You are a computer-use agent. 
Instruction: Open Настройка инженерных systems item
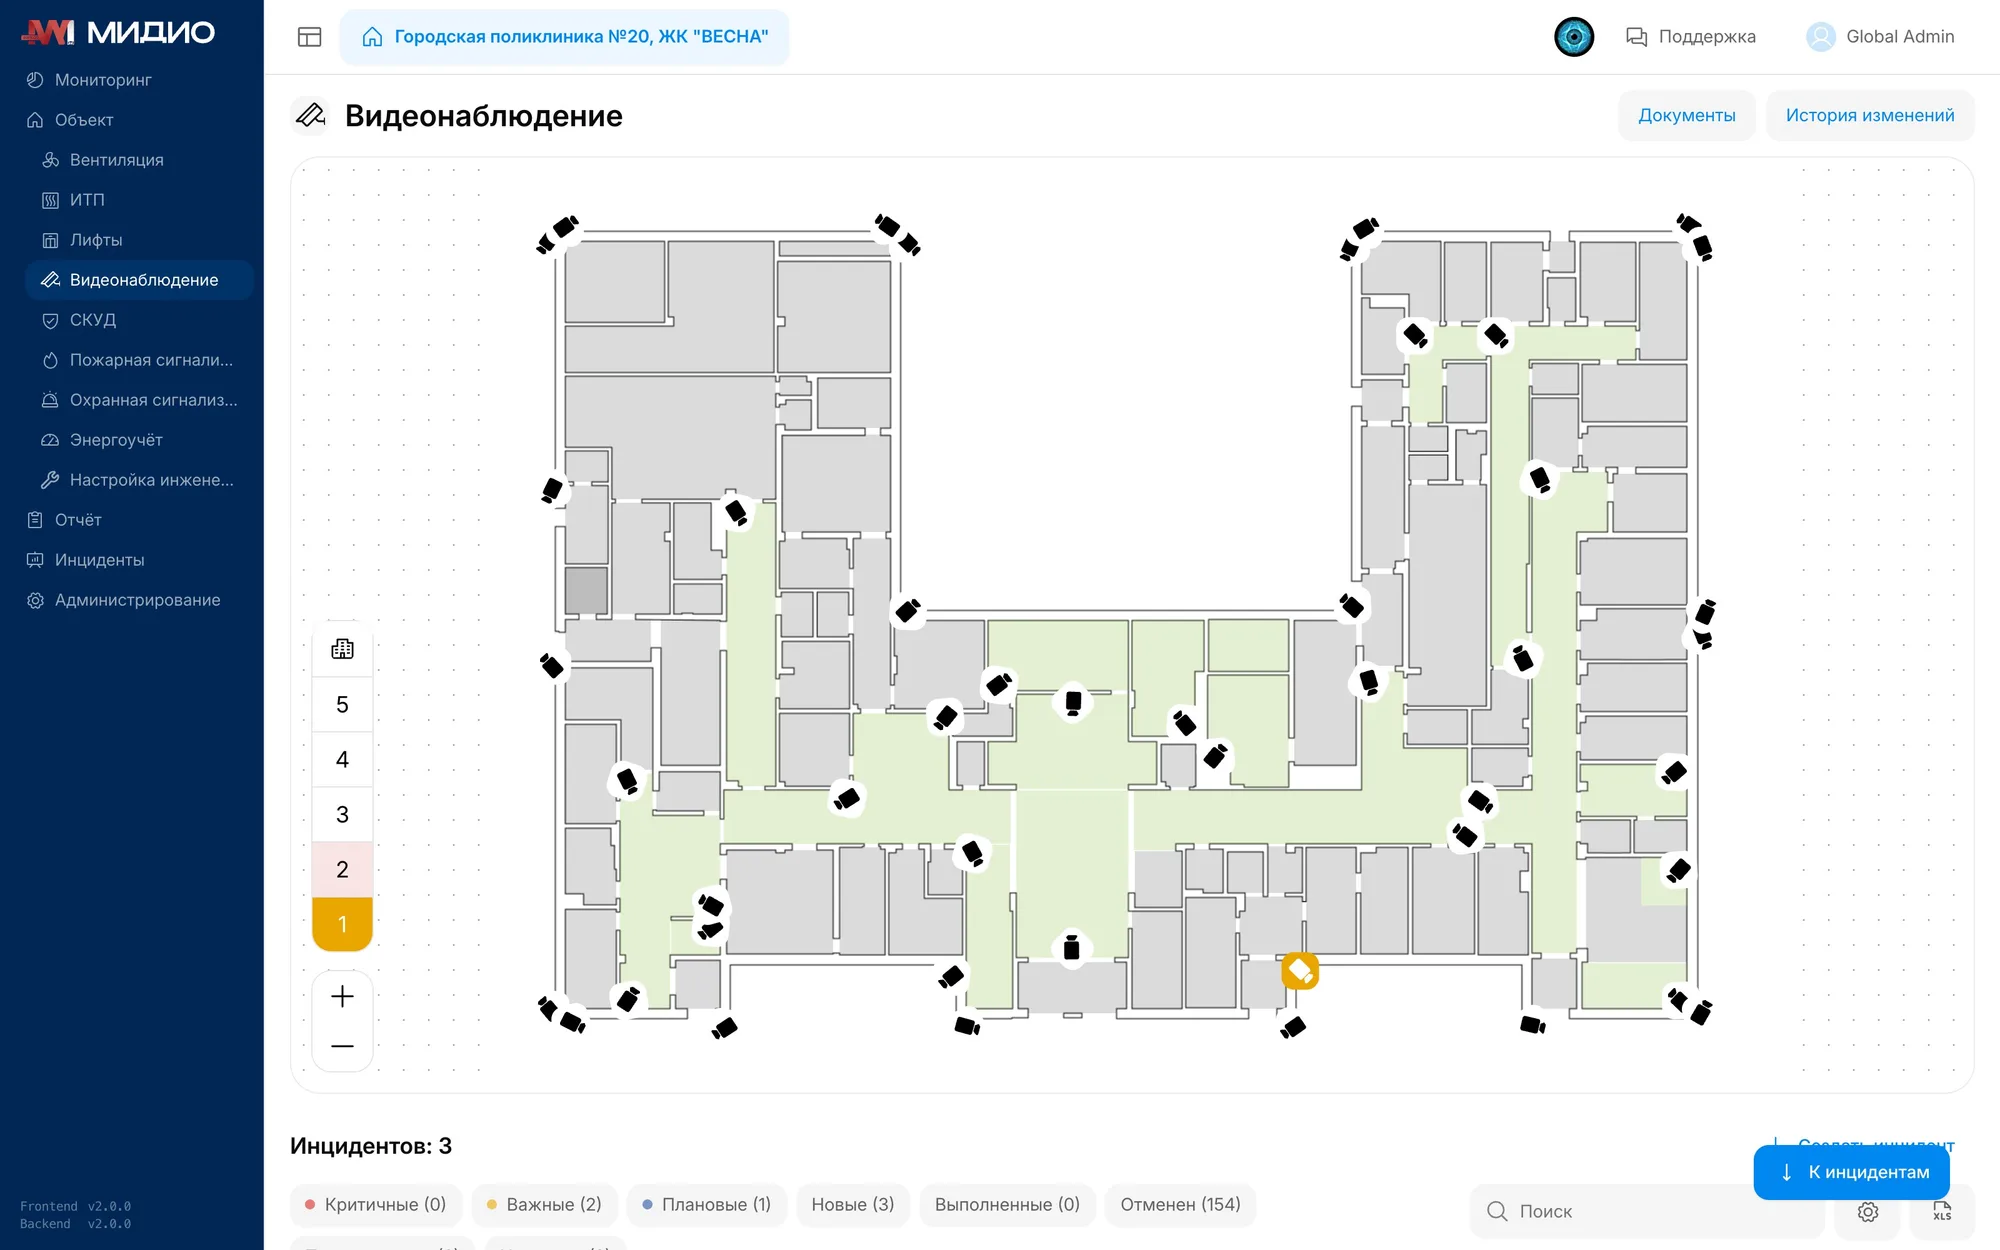click(140, 480)
